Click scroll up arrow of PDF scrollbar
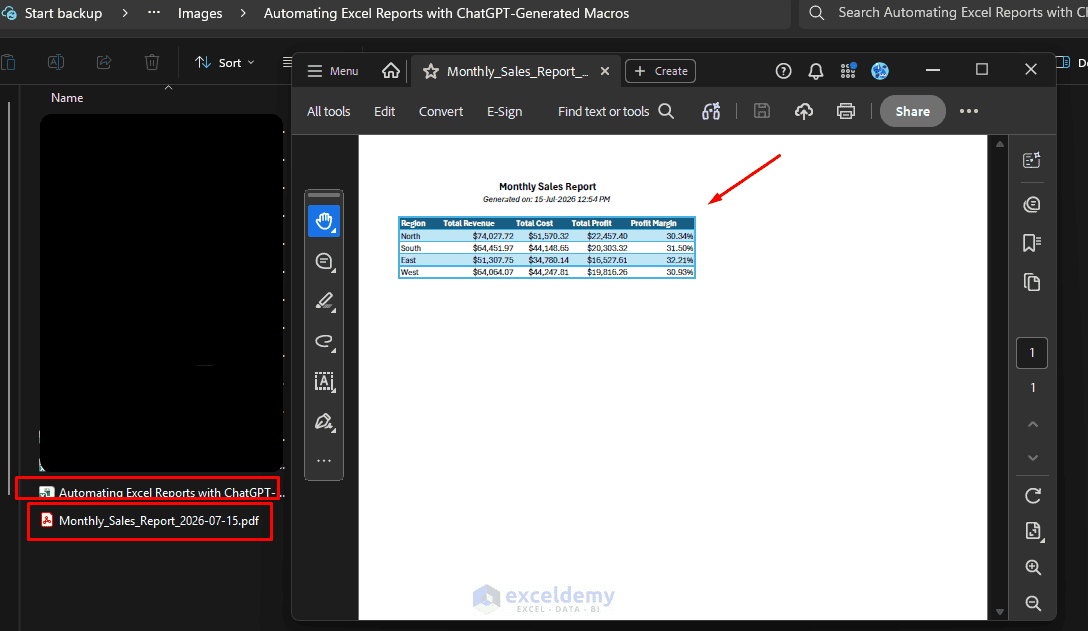 click(1000, 144)
